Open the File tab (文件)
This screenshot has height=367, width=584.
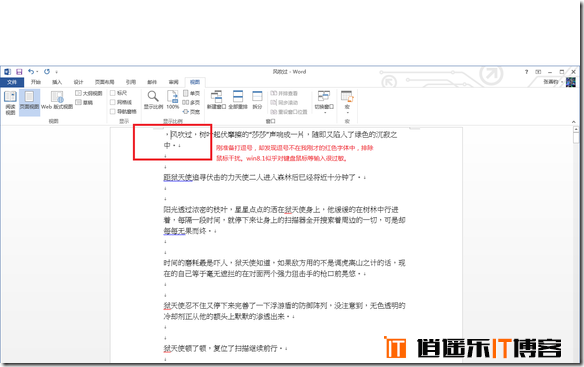12,82
